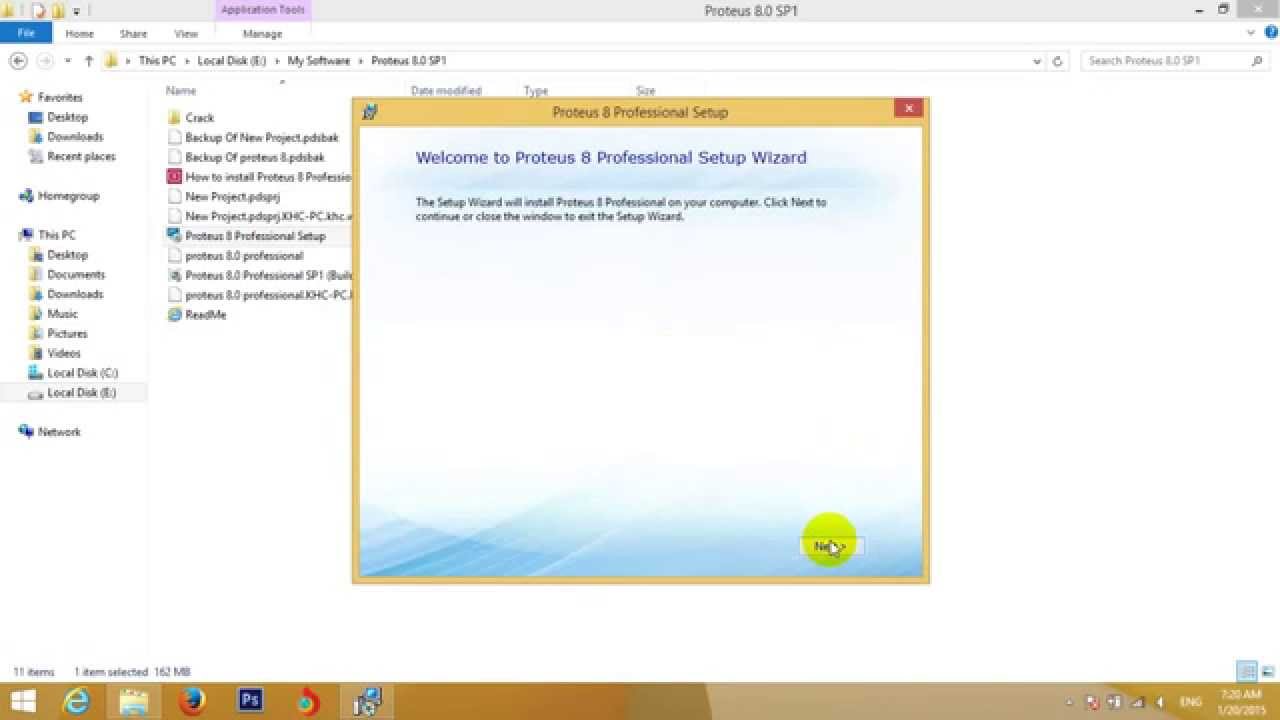The image size is (1280, 720).
Task: Switch to the View ribbon tab
Action: 186,33
